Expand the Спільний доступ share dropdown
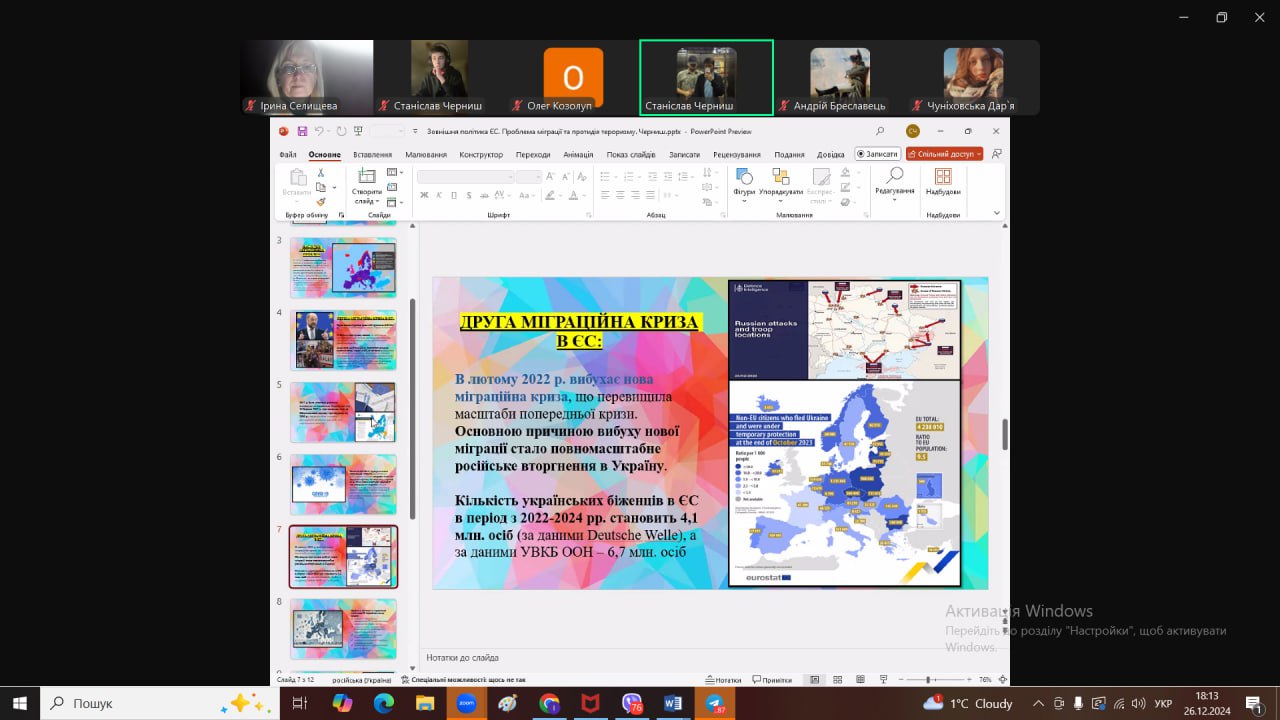This screenshot has height=720, width=1280. point(978,154)
